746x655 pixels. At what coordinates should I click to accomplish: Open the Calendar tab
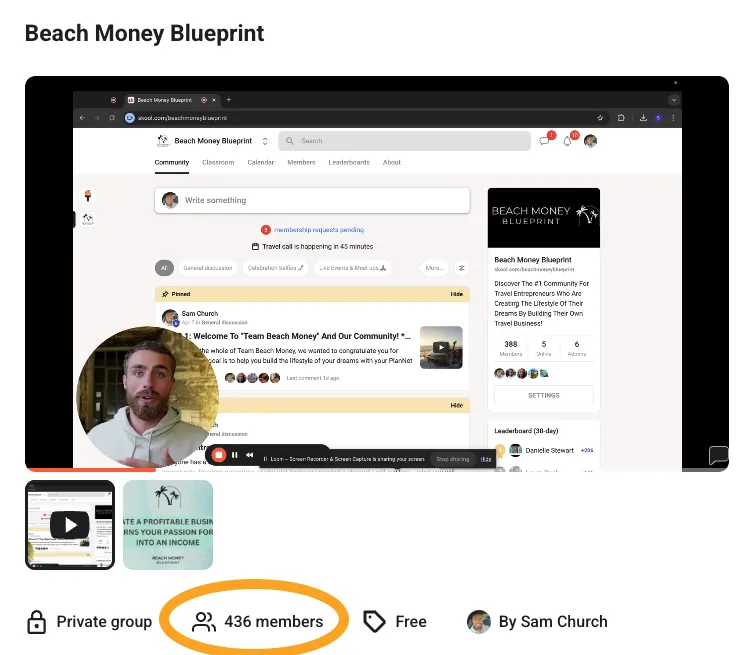(261, 162)
